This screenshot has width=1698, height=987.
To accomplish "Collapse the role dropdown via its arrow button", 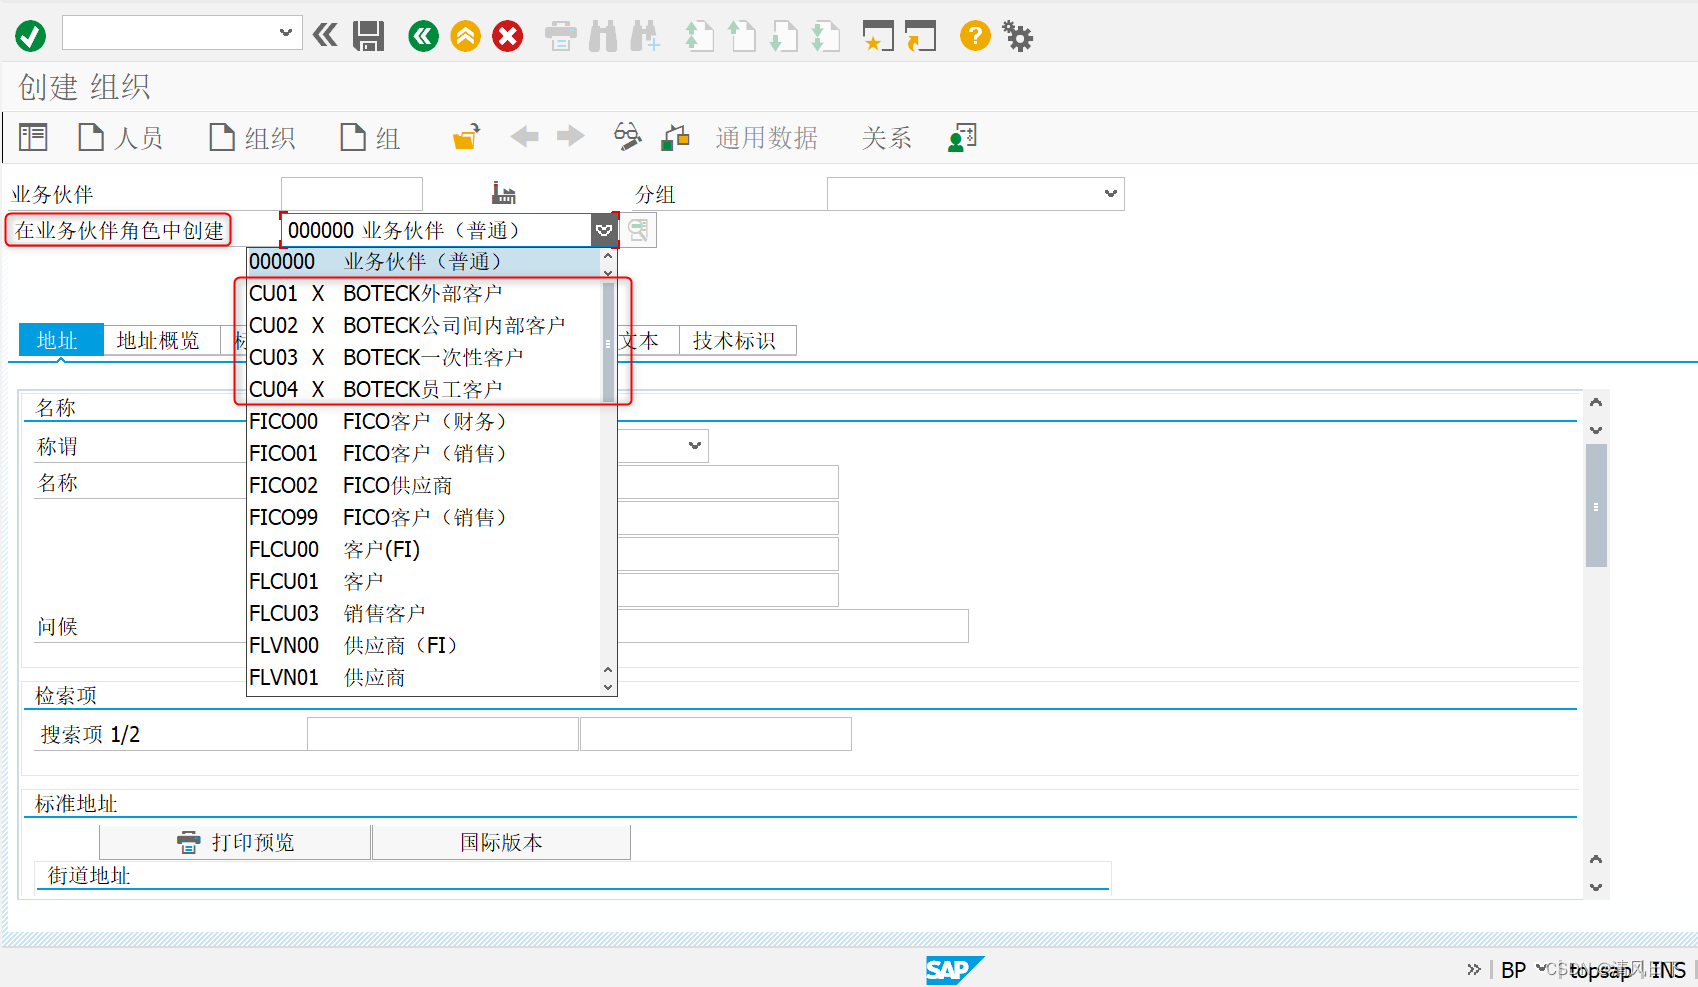I will [x=604, y=230].
